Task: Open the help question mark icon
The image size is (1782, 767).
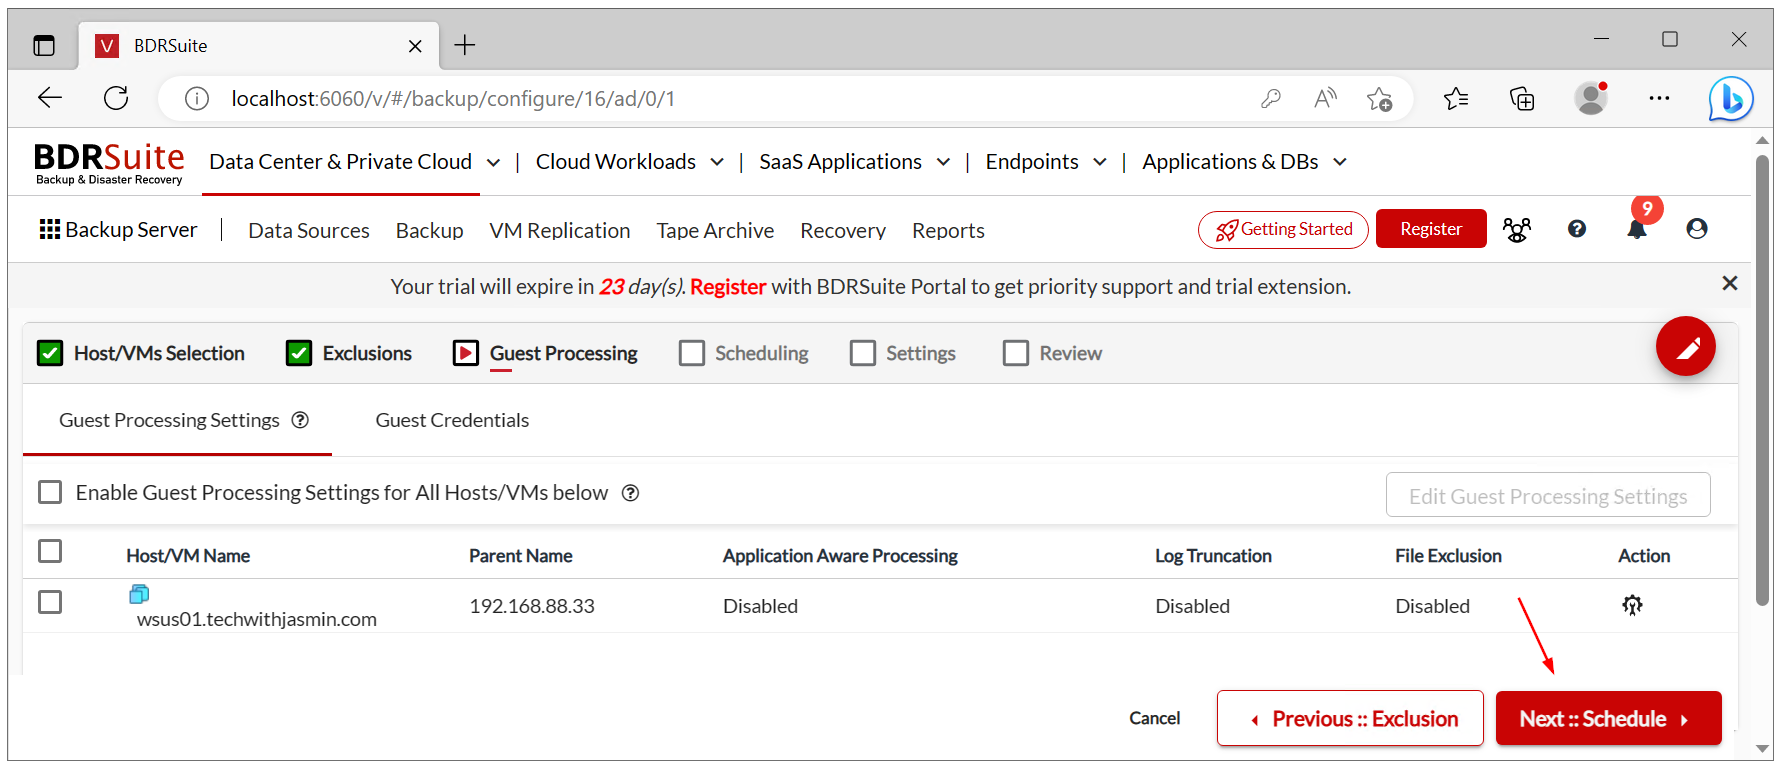Action: [1577, 229]
